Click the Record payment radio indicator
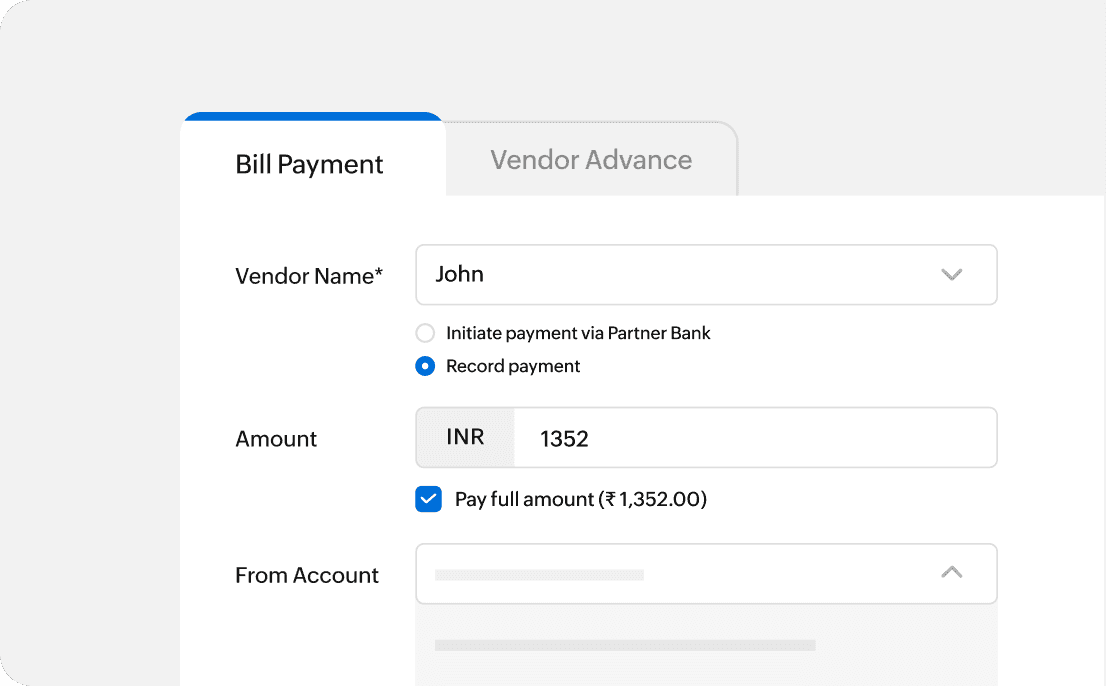This screenshot has height=686, width=1106. [x=424, y=366]
